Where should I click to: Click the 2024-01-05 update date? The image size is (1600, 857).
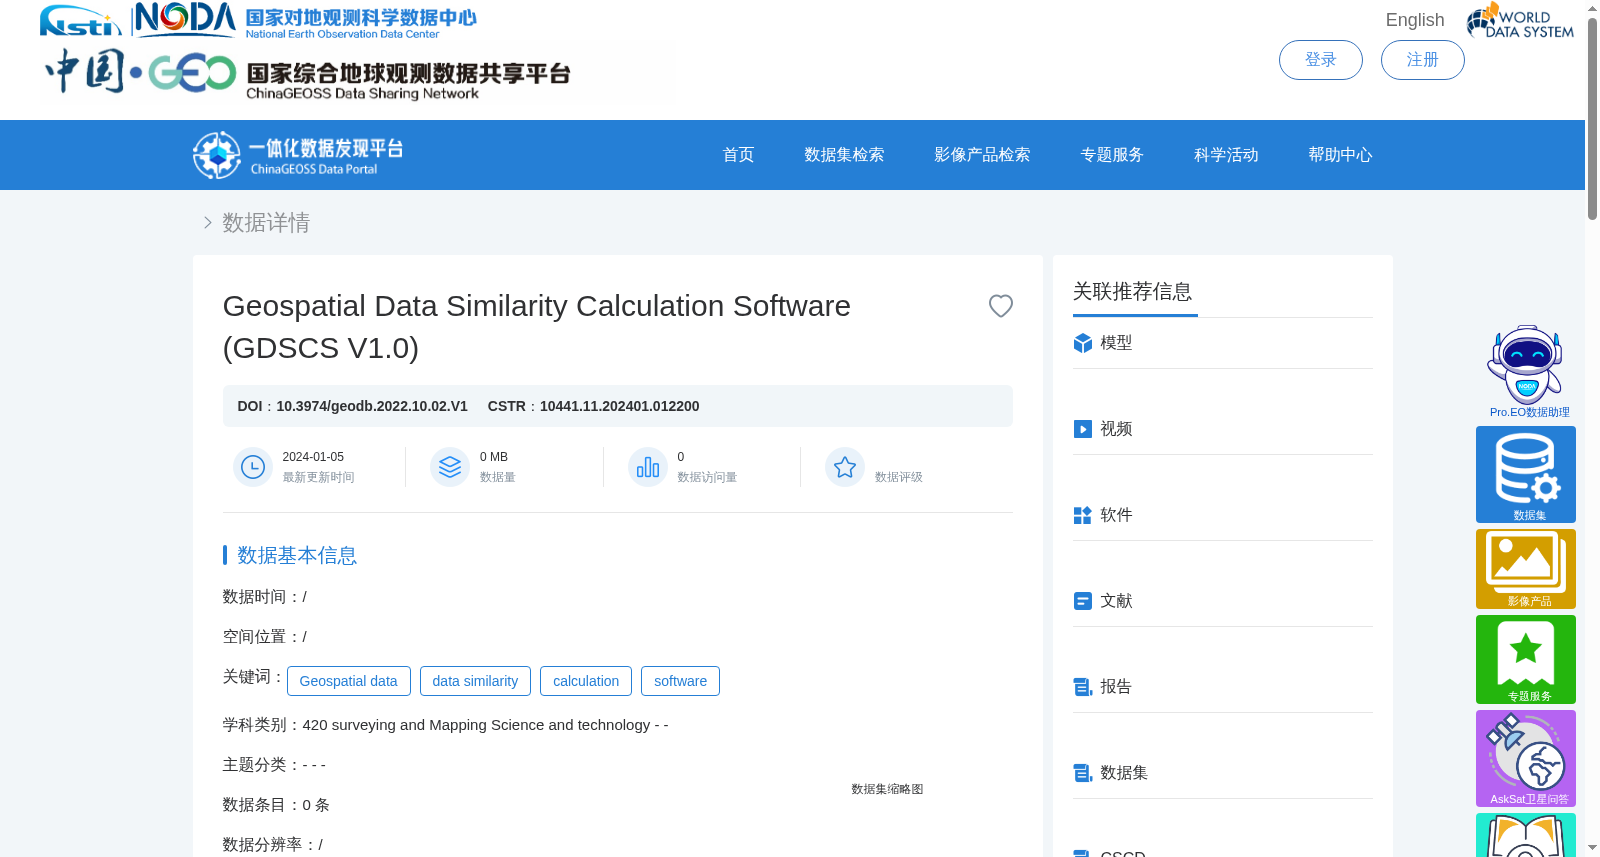tap(313, 457)
